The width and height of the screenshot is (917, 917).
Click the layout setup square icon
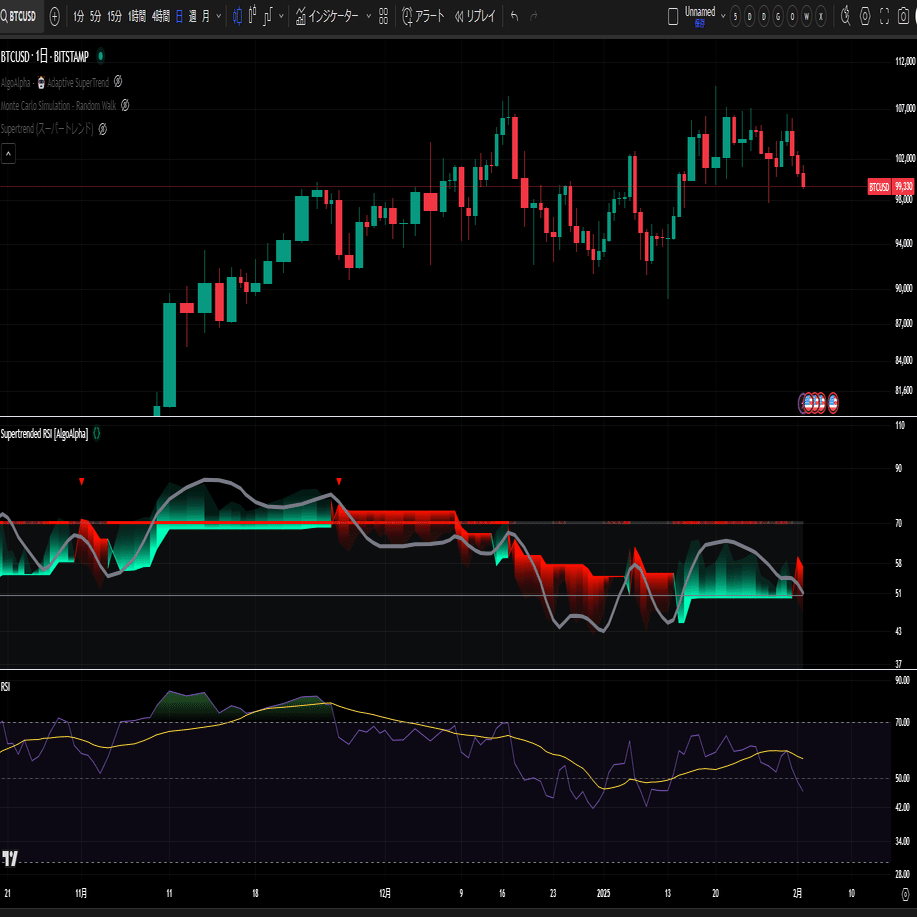[x=673, y=16]
